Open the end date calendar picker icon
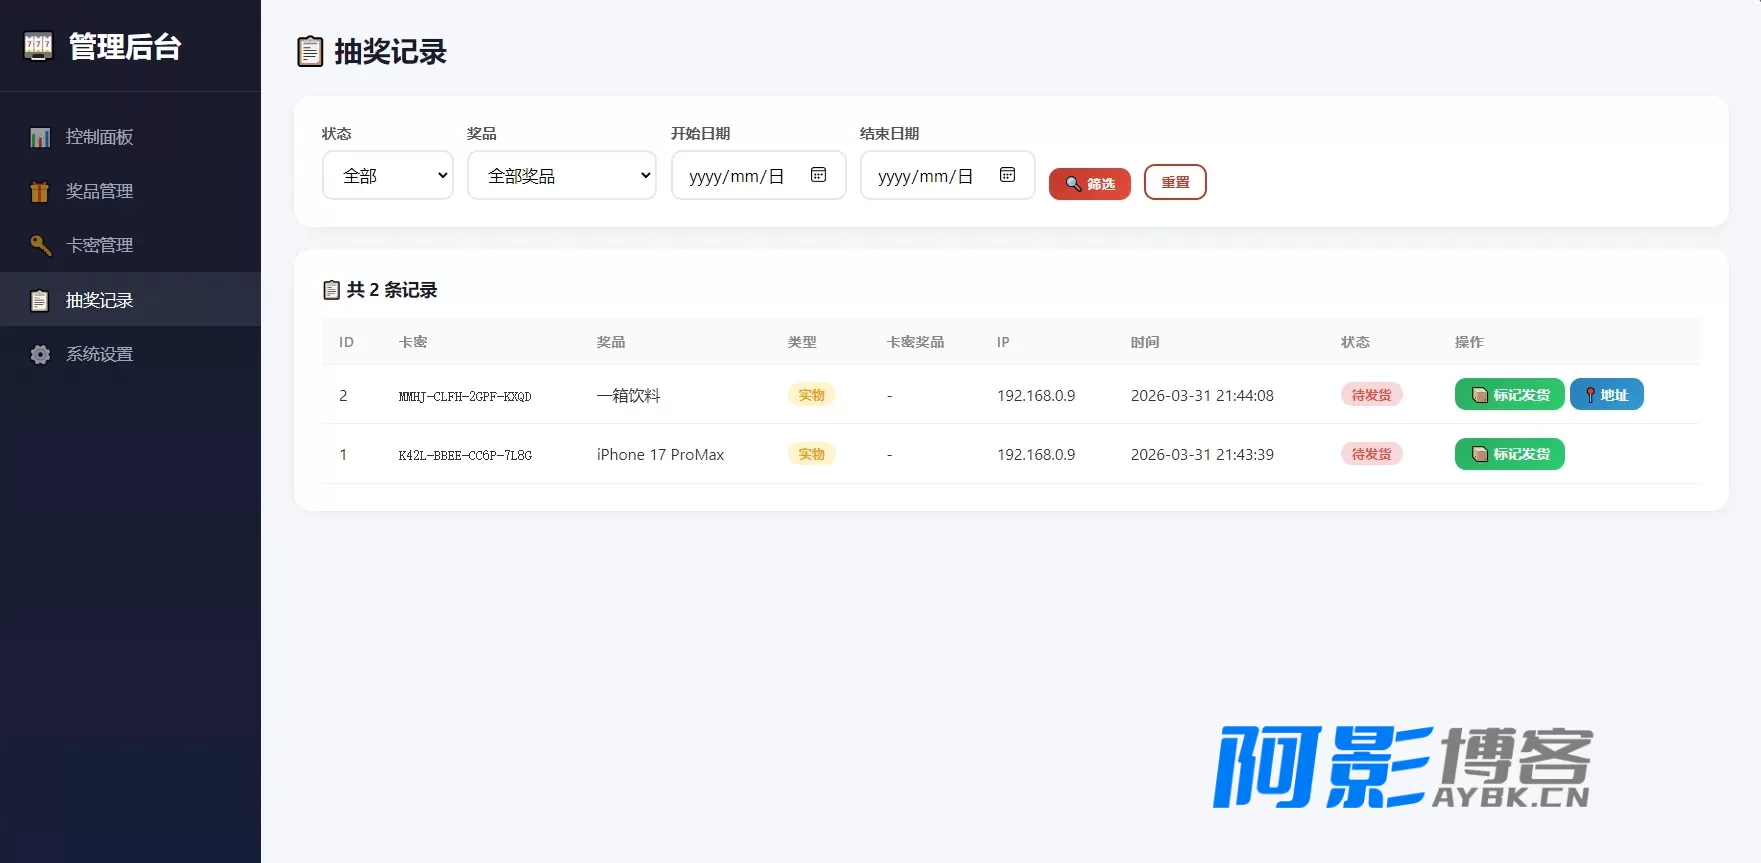 (1007, 175)
